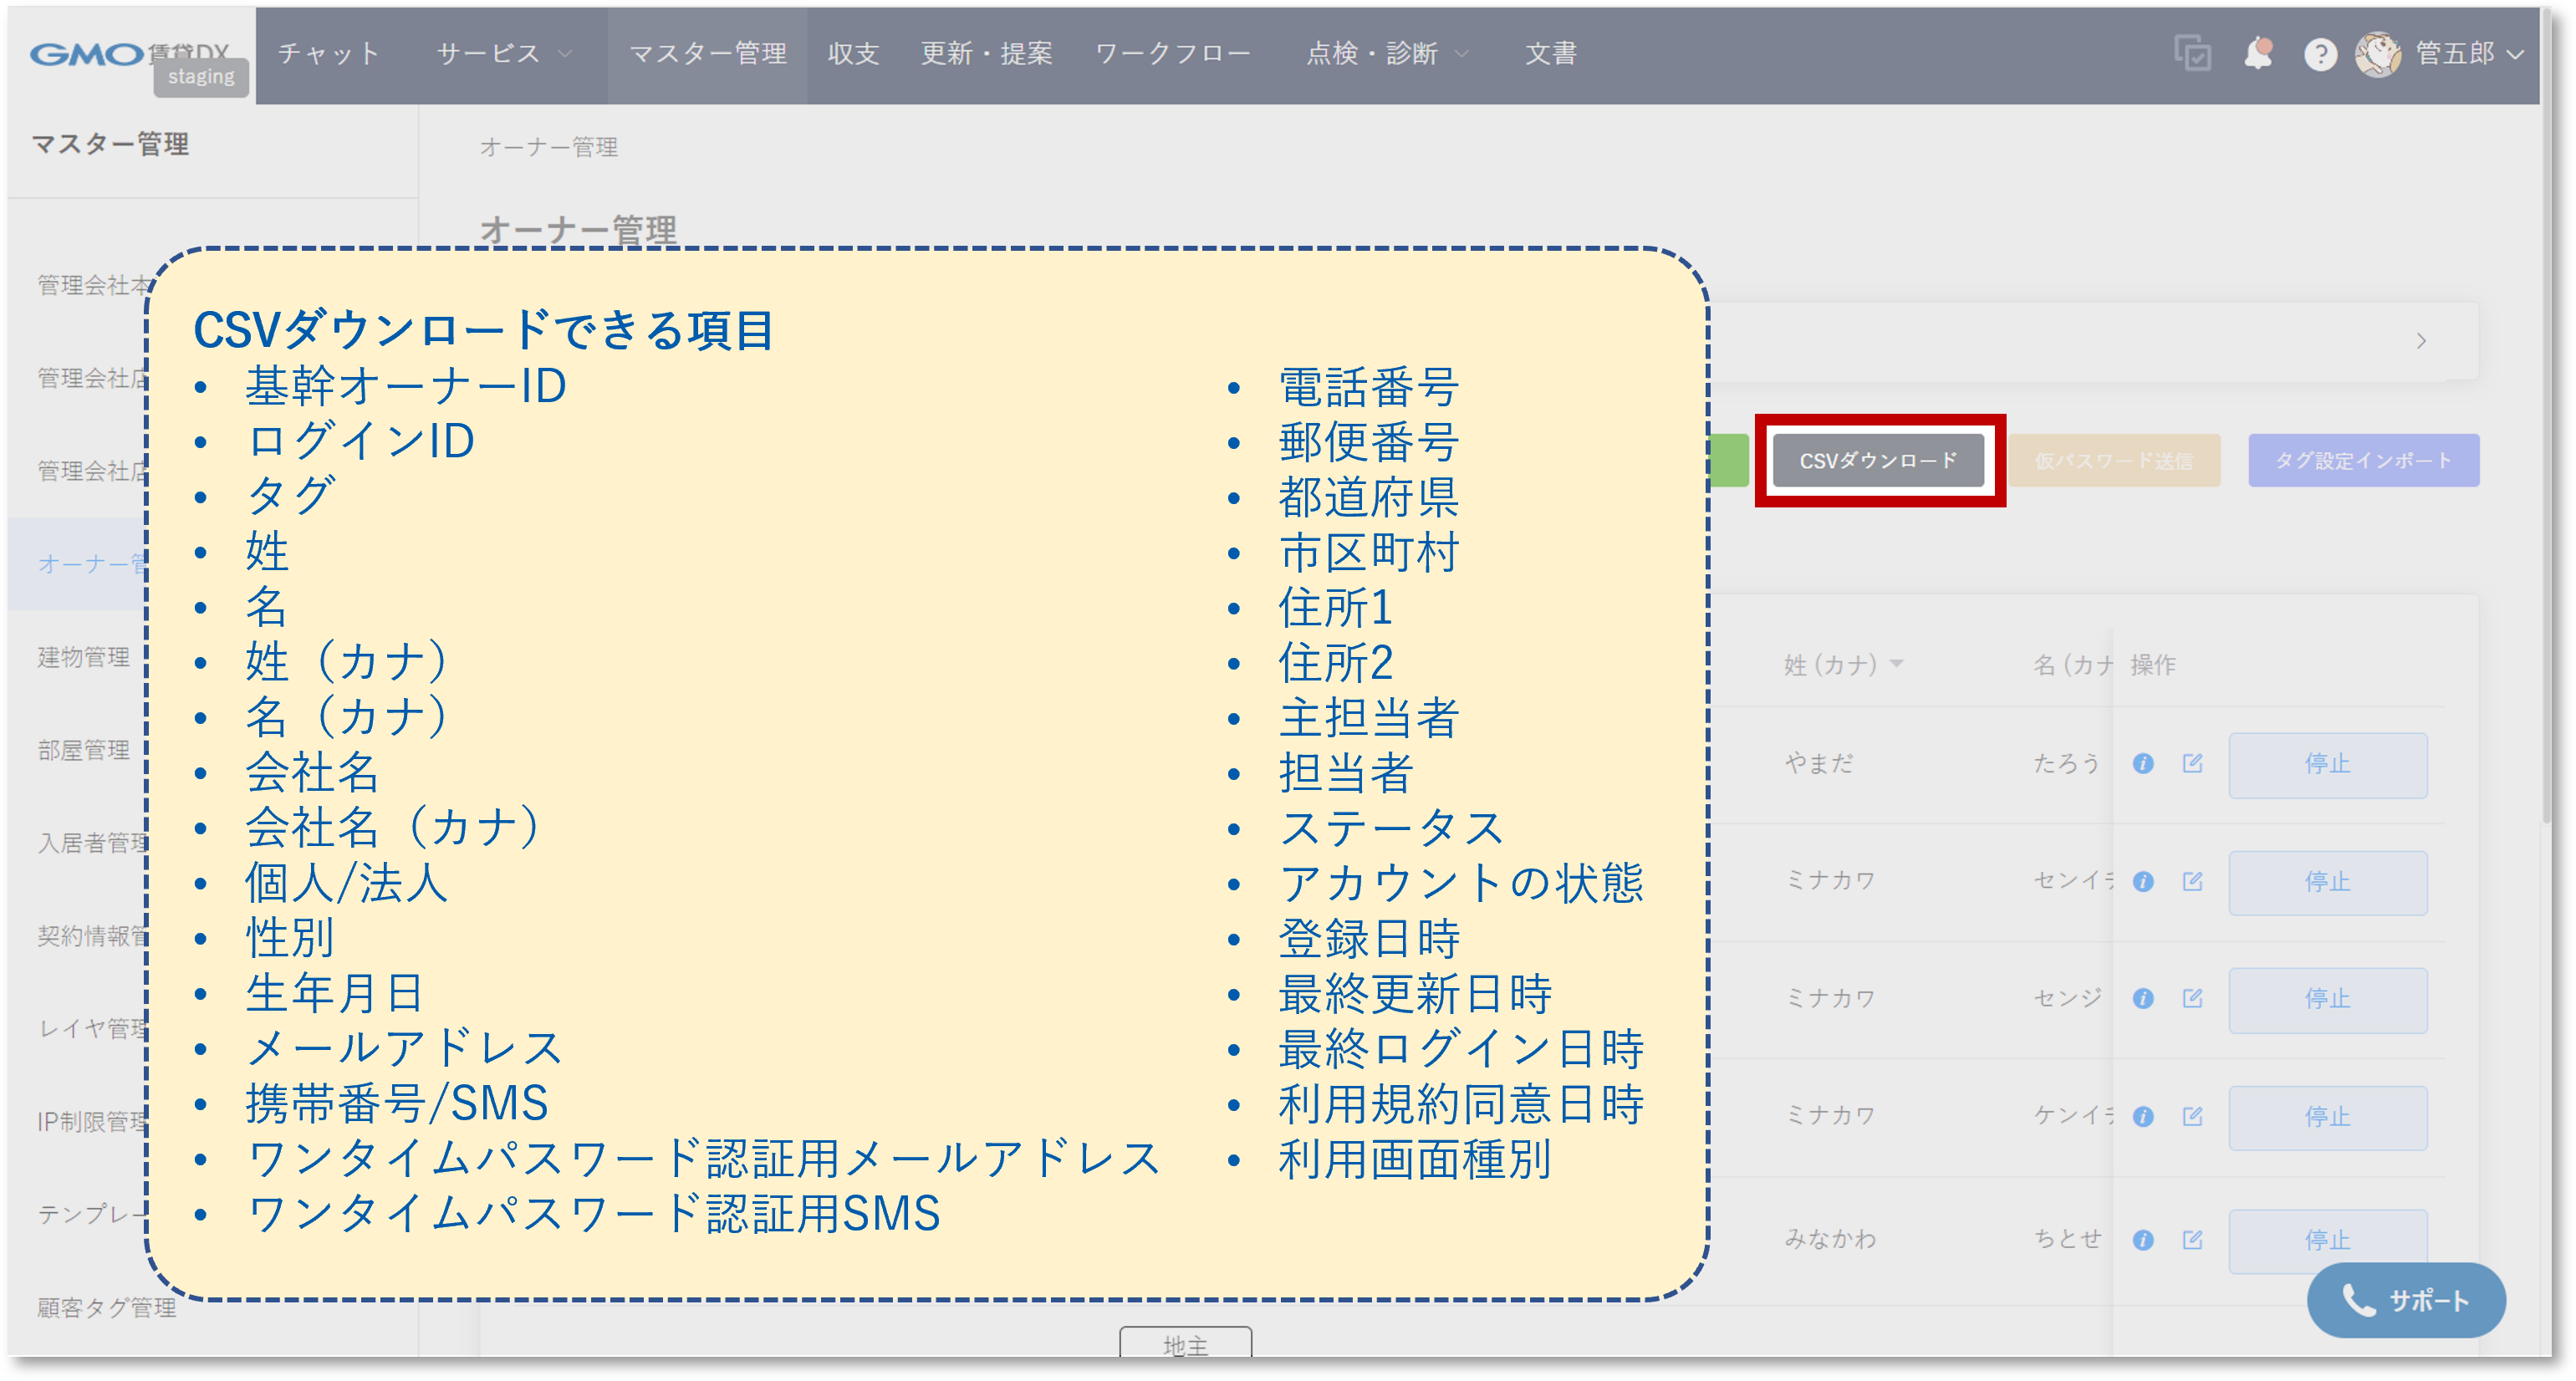Expand the search panel chevron
This screenshot has height=1381, width=2576.
[2423, 341]
